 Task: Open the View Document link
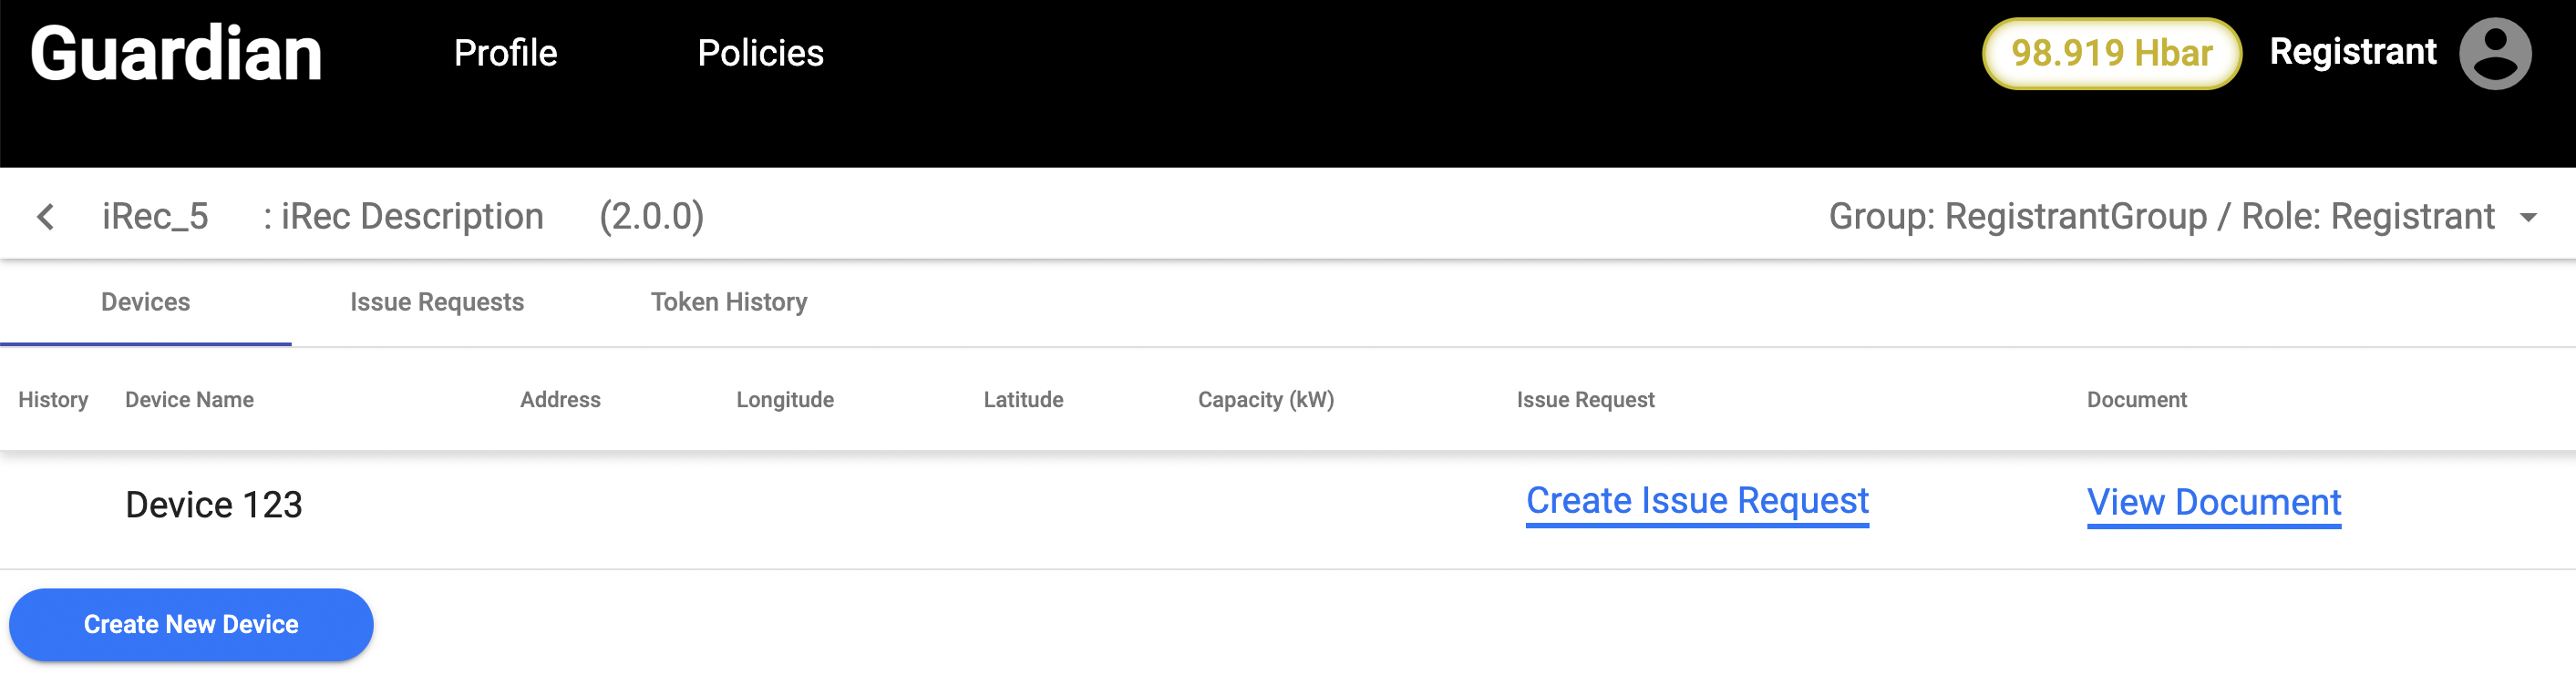[x=2213, y=503]
